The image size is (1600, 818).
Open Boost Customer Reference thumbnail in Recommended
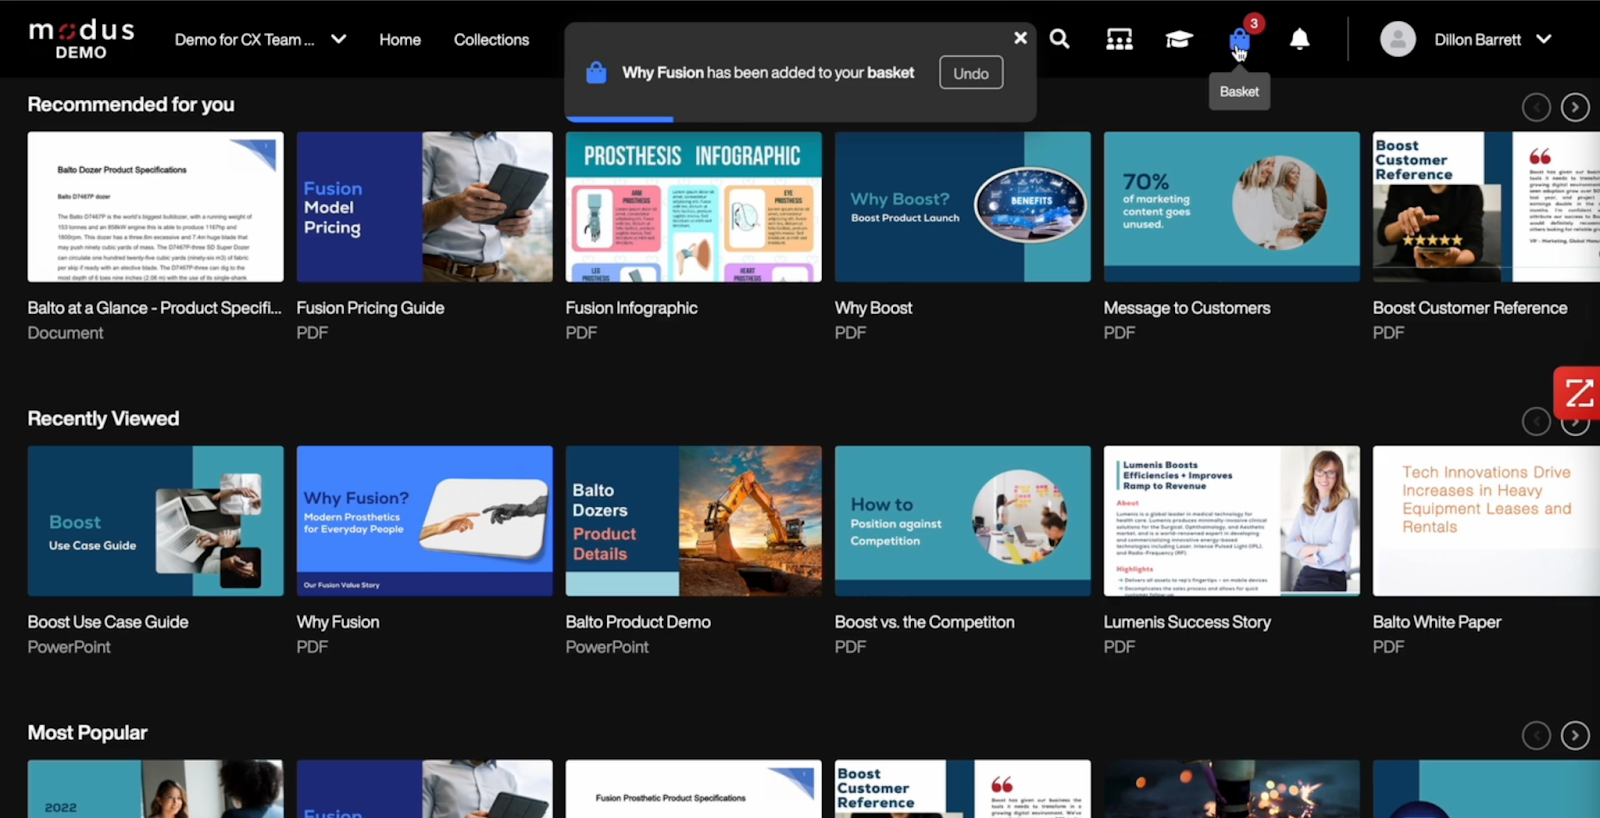tap(1486, 207)
